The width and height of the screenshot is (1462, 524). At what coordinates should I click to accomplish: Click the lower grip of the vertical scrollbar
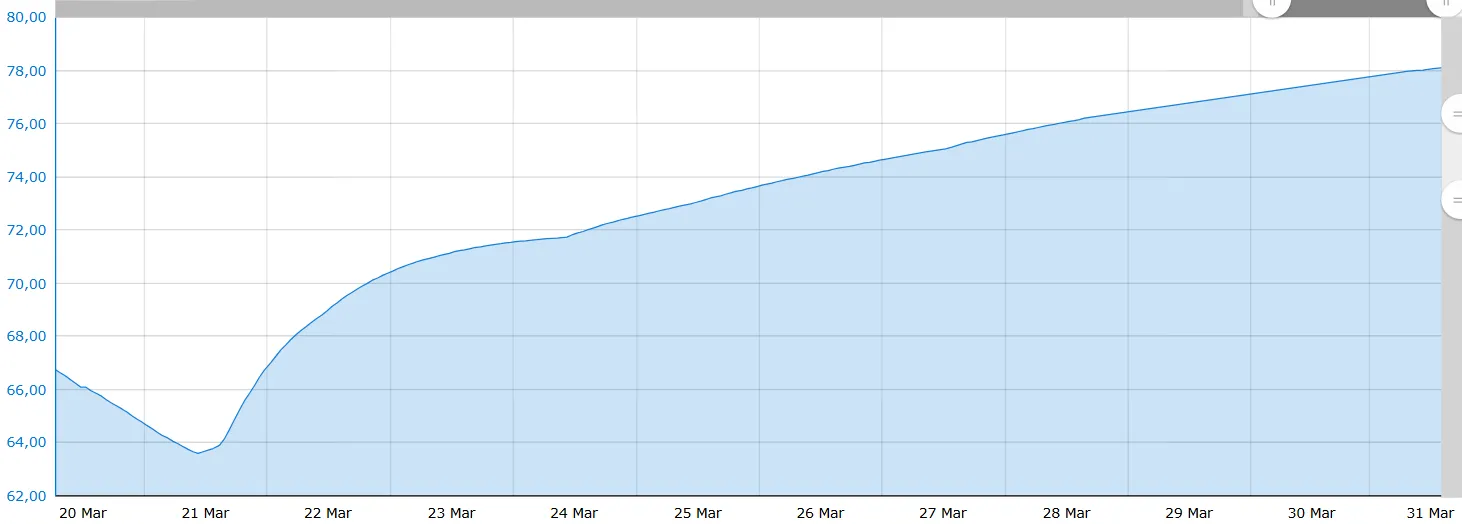pyautogui.click(x=1453, y=200)
